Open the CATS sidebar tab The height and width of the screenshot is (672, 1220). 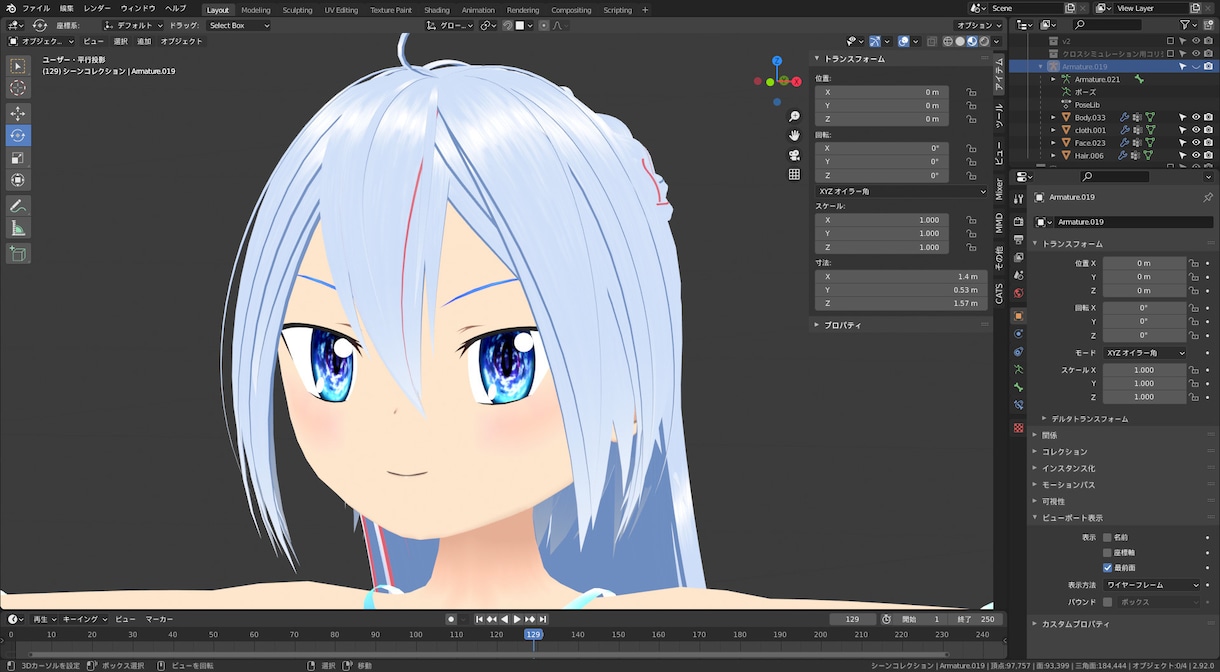coord(999,292)
